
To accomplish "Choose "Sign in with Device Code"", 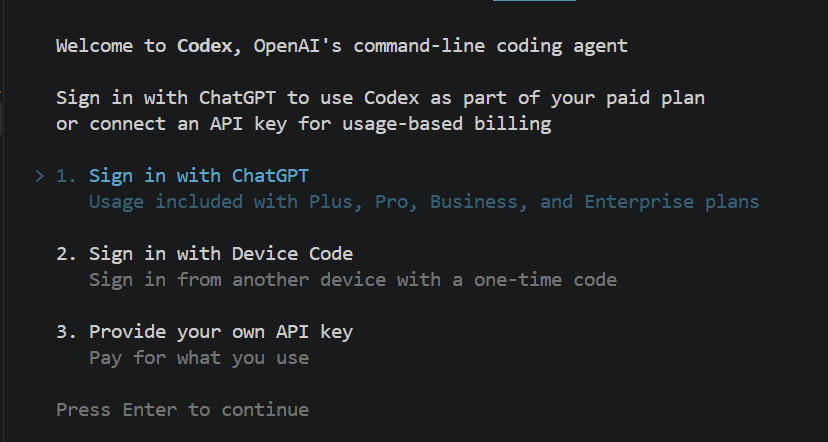I will pos(220,254).
